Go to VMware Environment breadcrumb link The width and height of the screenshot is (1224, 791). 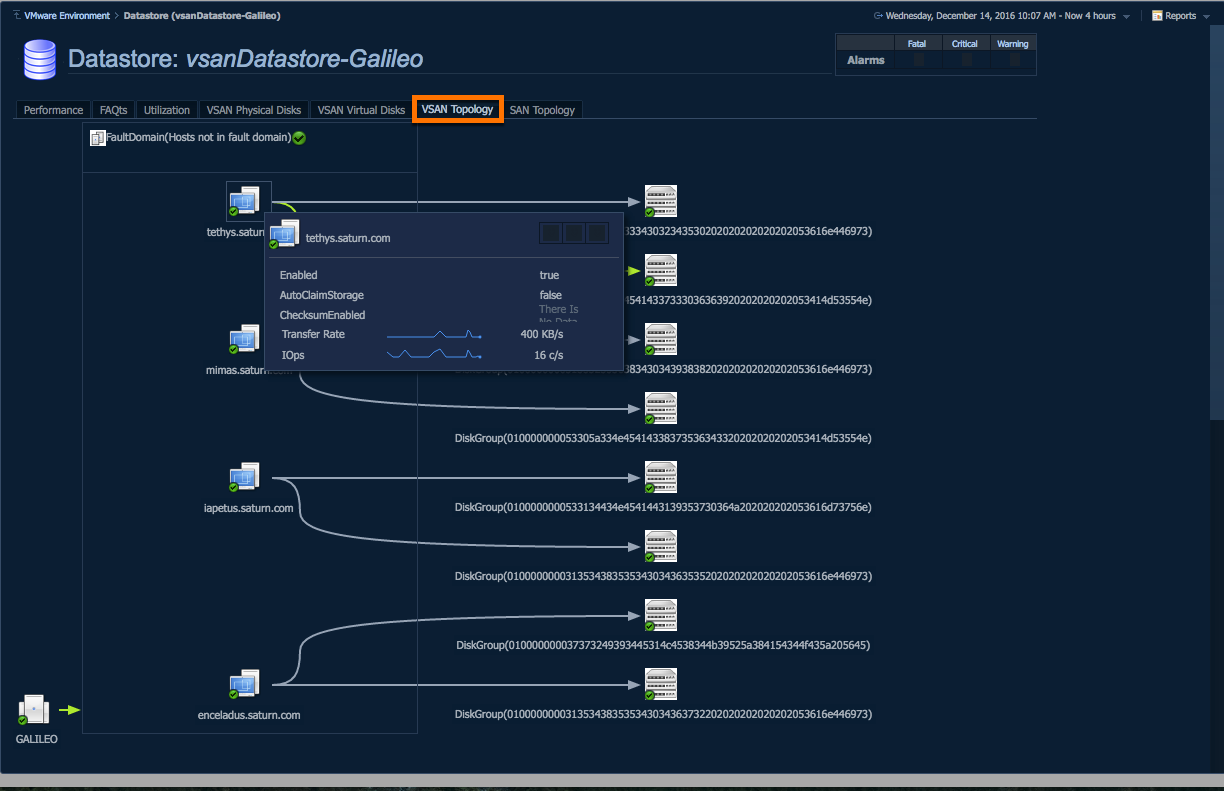click(x=66, y=16)
